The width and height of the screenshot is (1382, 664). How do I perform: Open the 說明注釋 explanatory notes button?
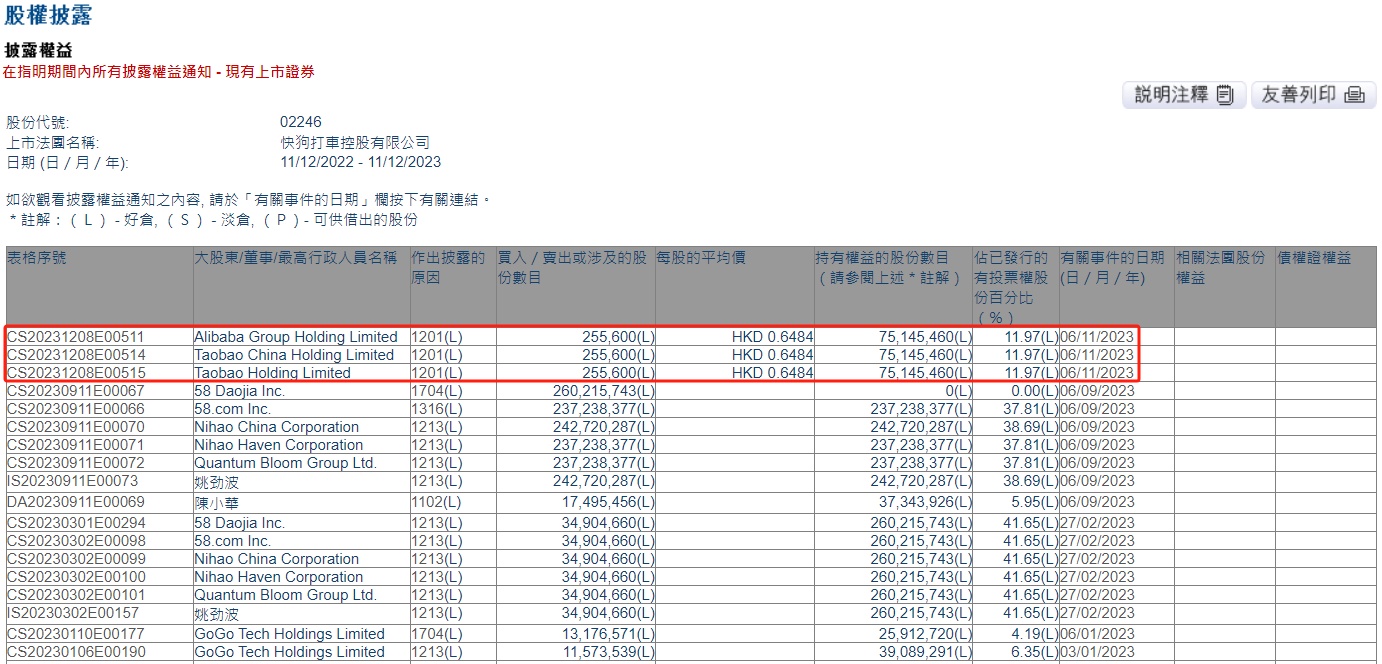click(1185, 95)
